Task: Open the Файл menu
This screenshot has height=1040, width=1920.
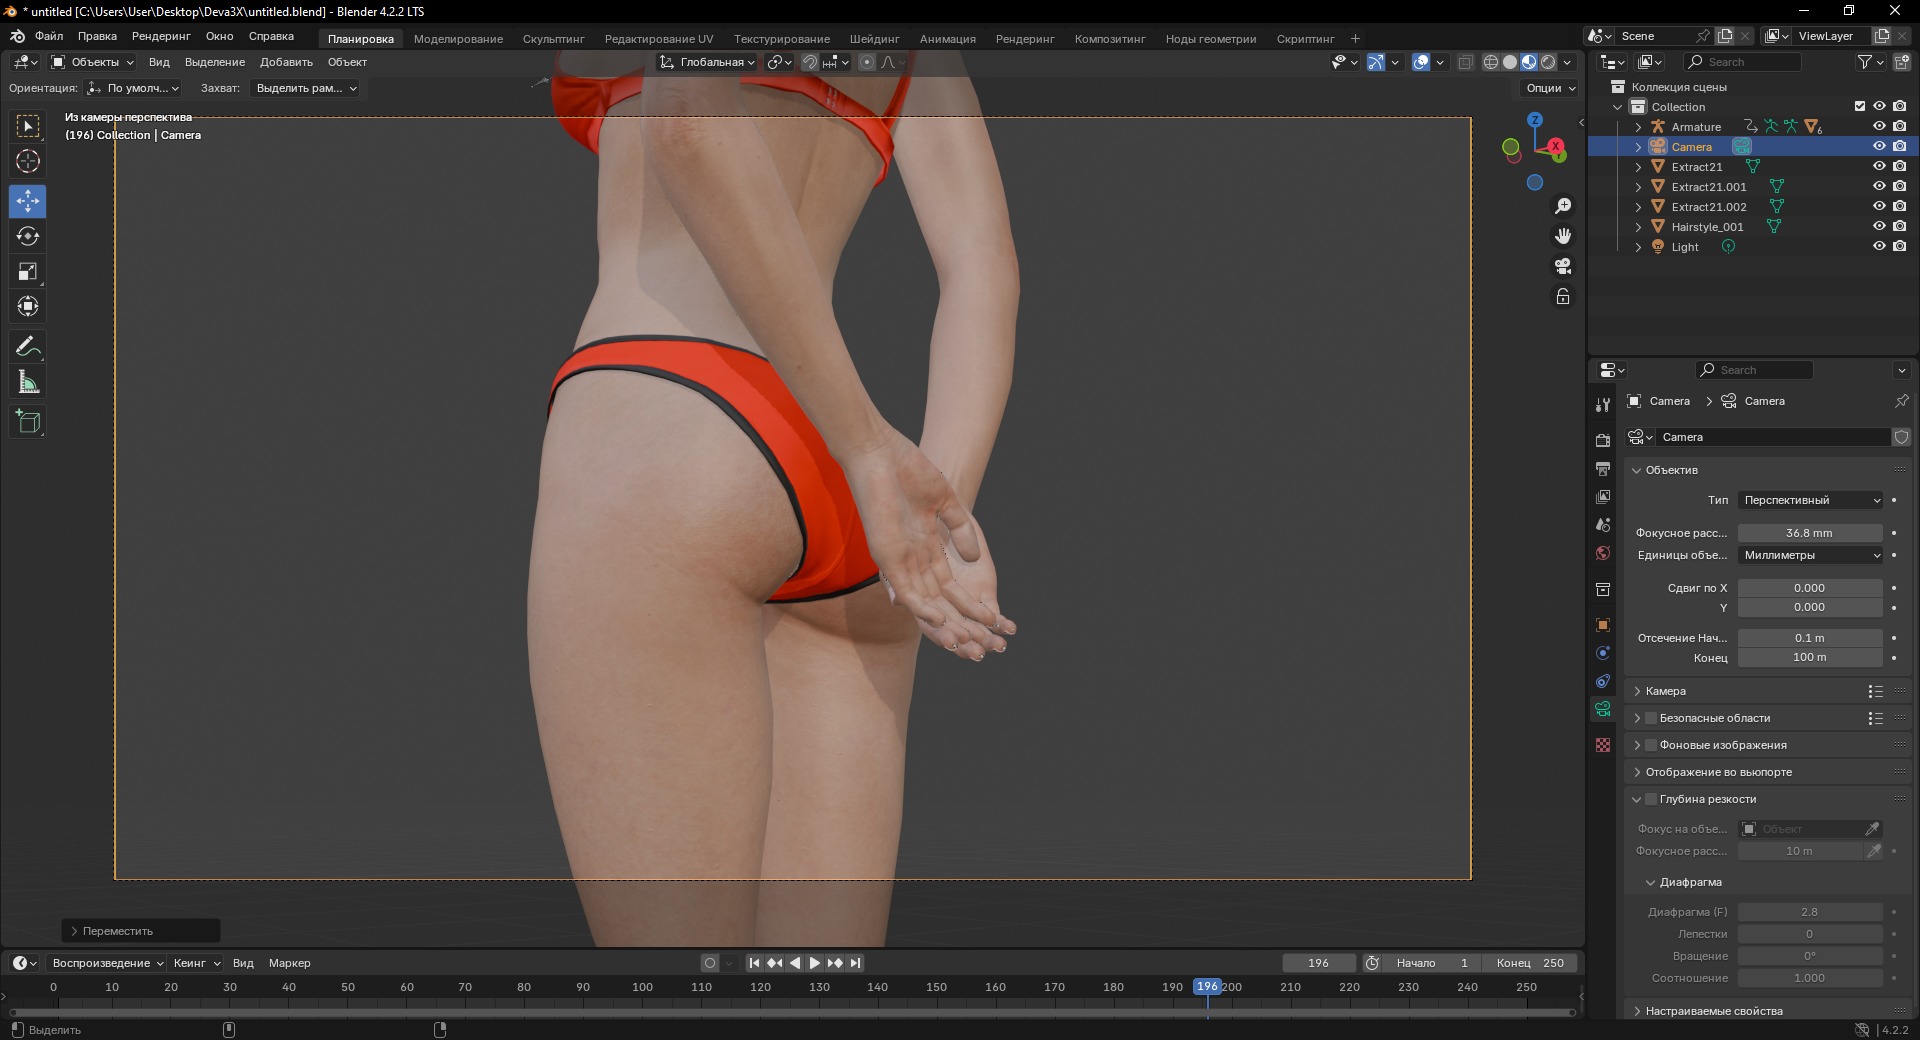Action: pyautogui.click(x=49, y=36)
